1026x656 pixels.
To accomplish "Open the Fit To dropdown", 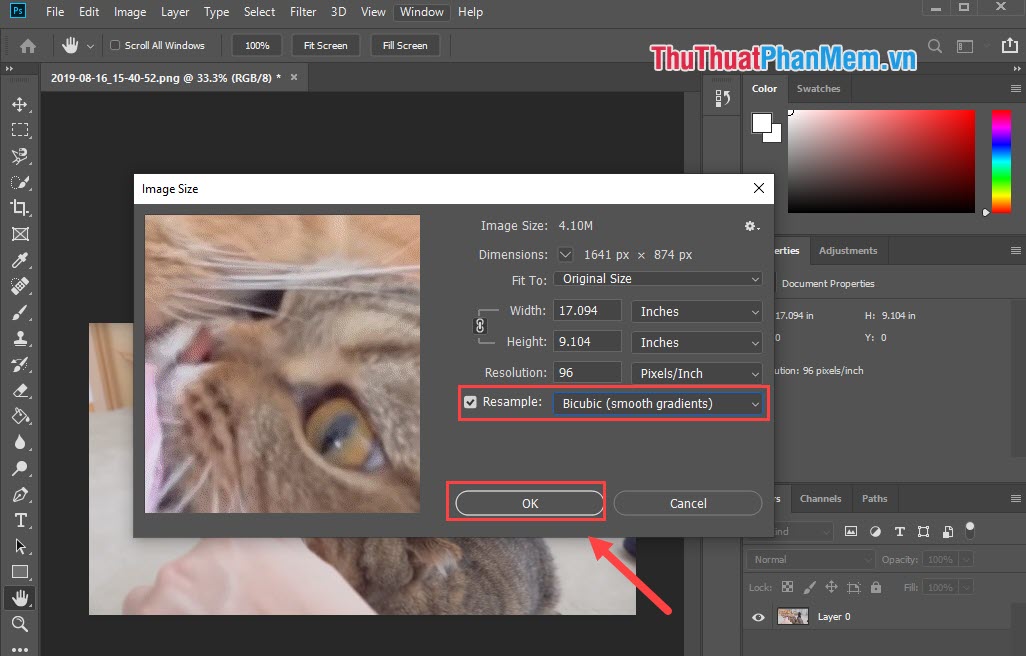I will [x=657, y=279].
